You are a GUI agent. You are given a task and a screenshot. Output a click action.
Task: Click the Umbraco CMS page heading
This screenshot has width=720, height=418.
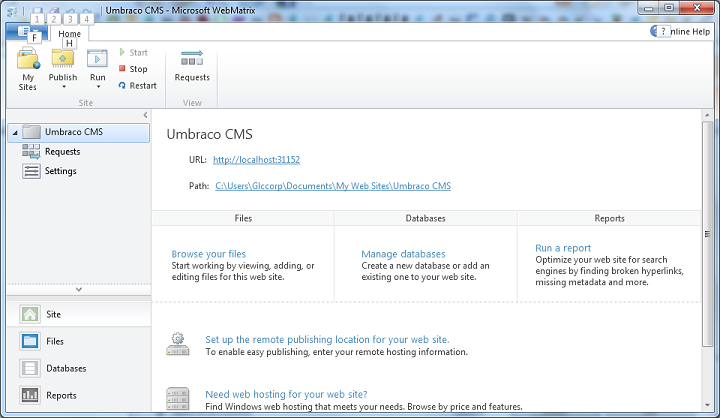pyautogui.click(x=209, y=134)
